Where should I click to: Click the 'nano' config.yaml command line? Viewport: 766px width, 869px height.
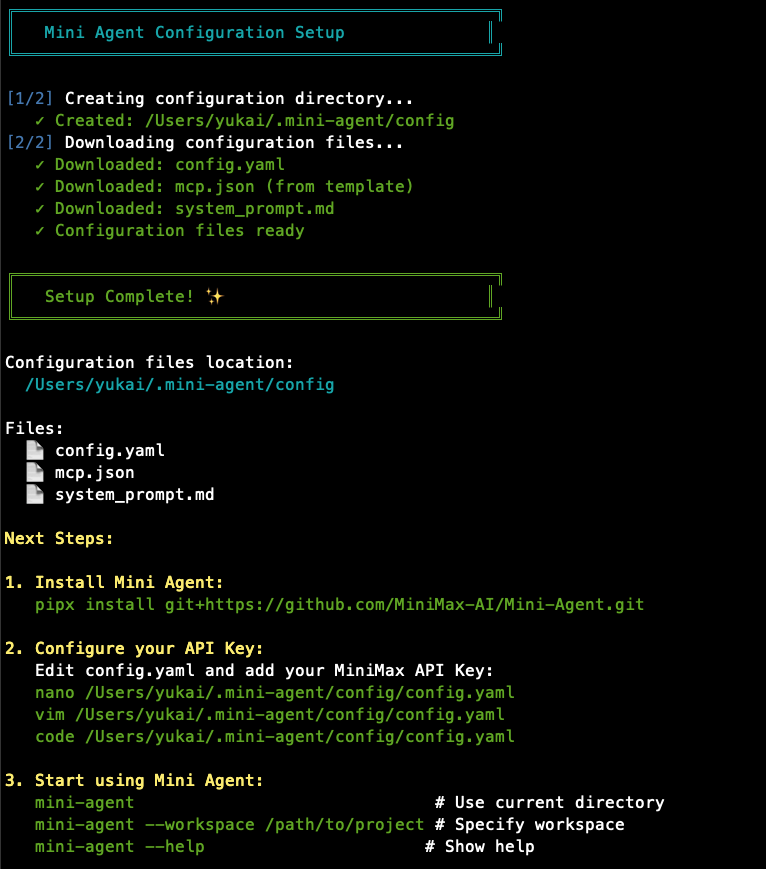[275, 692]
